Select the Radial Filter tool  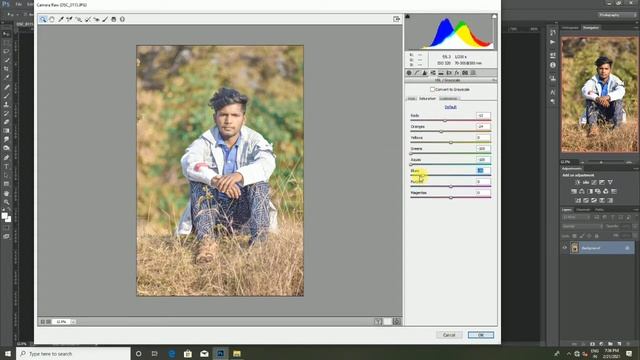(122, 19)
